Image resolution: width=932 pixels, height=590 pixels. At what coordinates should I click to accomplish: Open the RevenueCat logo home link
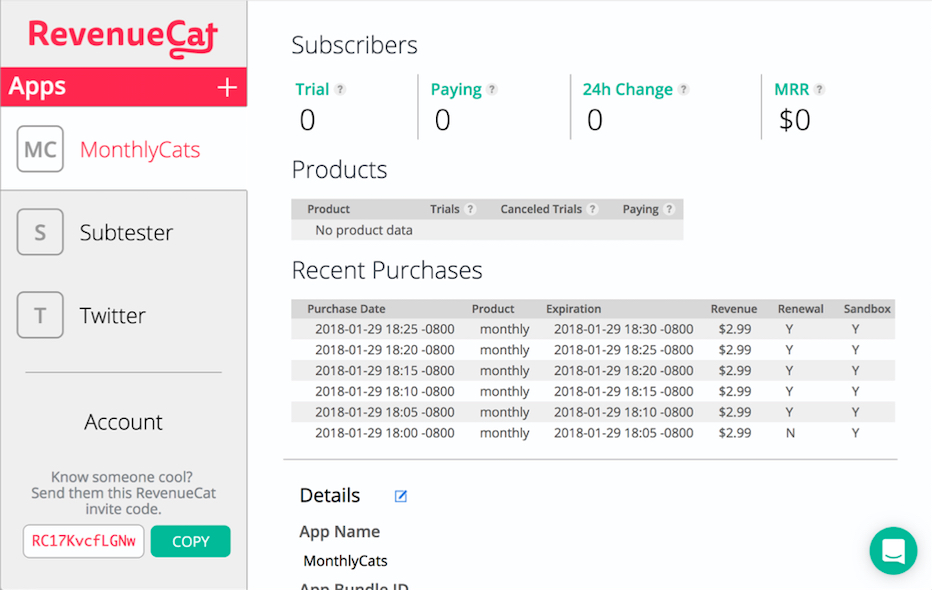(123, 38)
